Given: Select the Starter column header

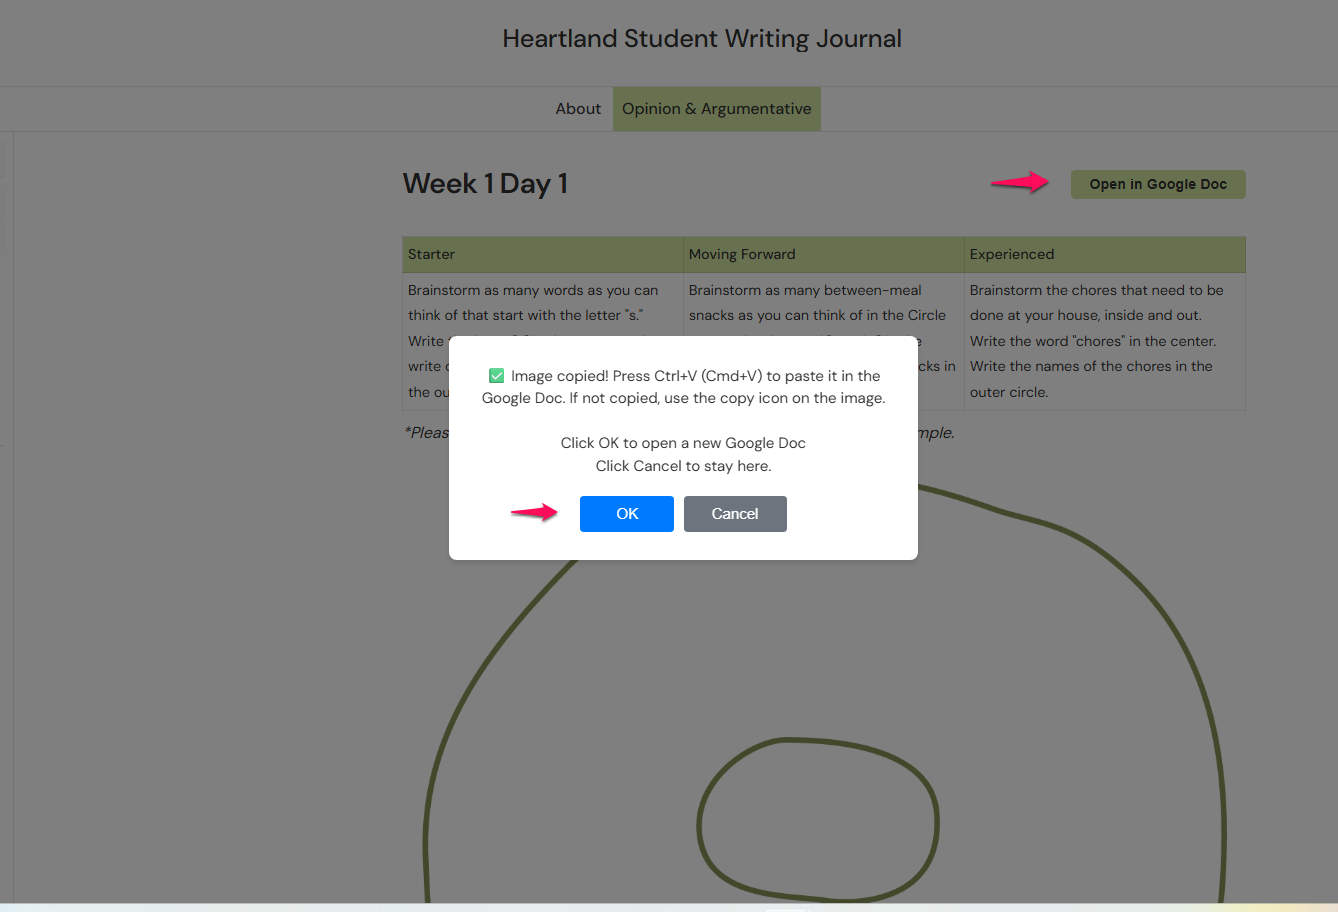Looking at the screenshot, I should coord(431,254).
